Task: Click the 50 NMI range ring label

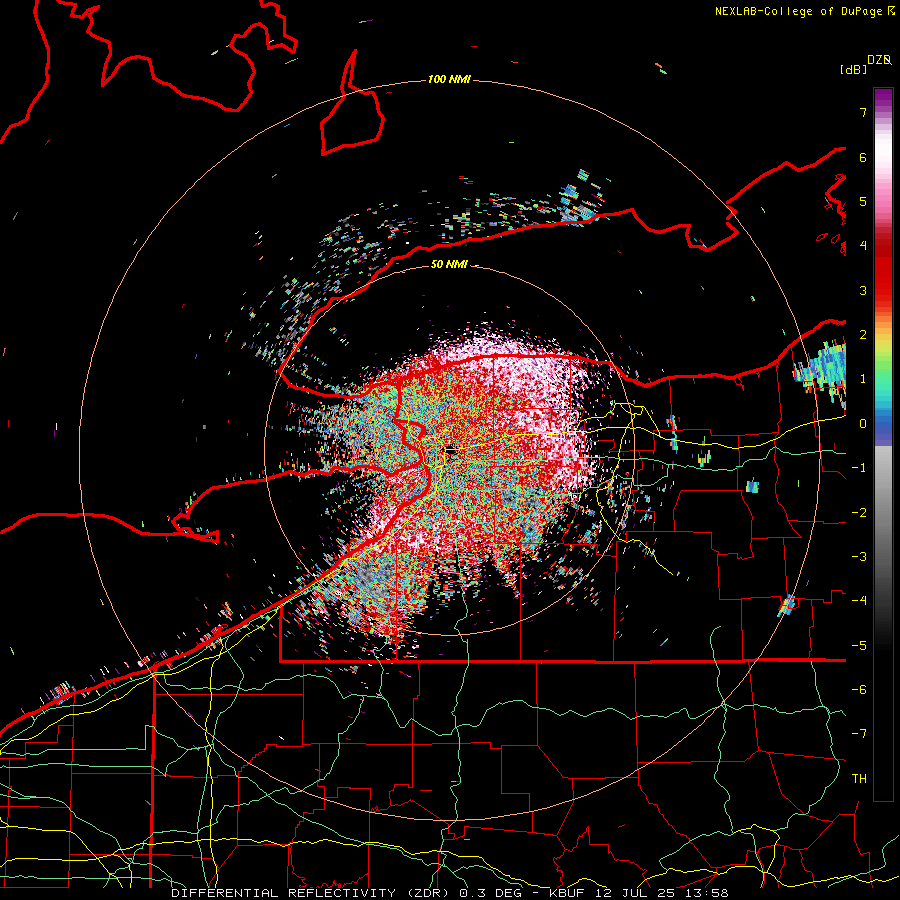Action: pyautogui.click(x=449, y=264)
